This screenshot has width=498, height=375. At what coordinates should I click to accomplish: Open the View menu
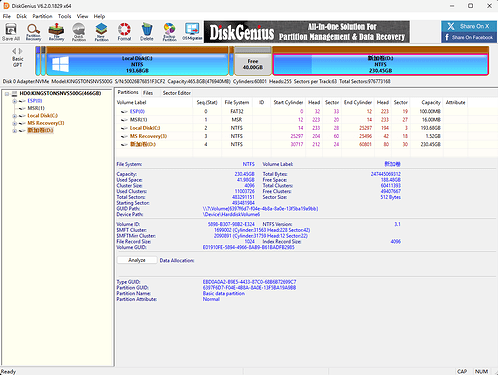click(x=82, y=16)
